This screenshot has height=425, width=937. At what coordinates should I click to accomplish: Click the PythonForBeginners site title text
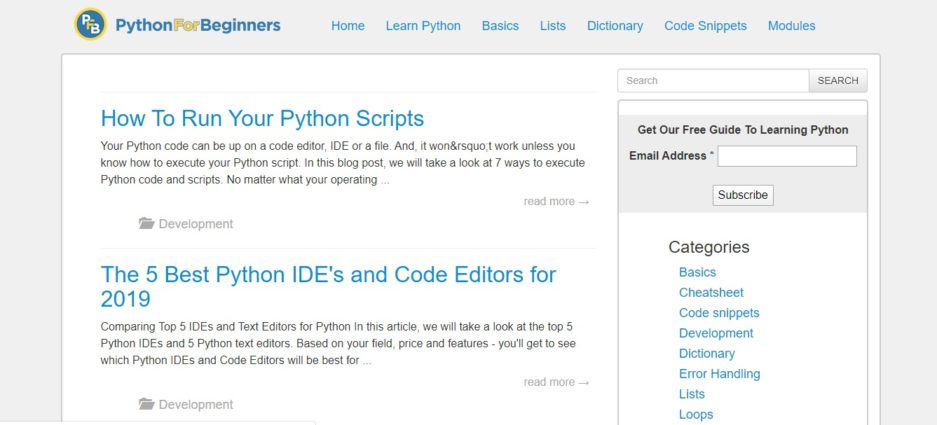click(198, 25)
